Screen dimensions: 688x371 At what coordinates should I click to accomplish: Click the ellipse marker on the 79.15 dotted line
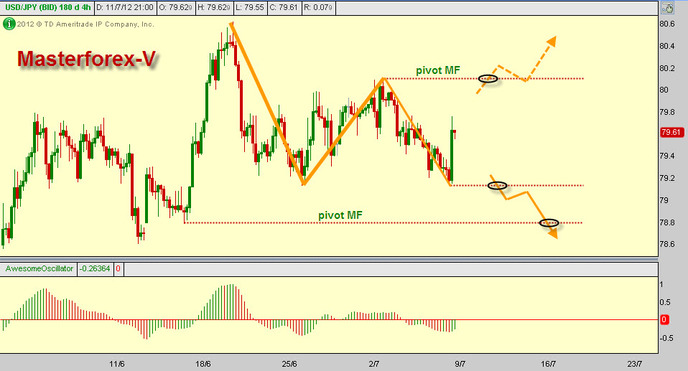point(498,186)
